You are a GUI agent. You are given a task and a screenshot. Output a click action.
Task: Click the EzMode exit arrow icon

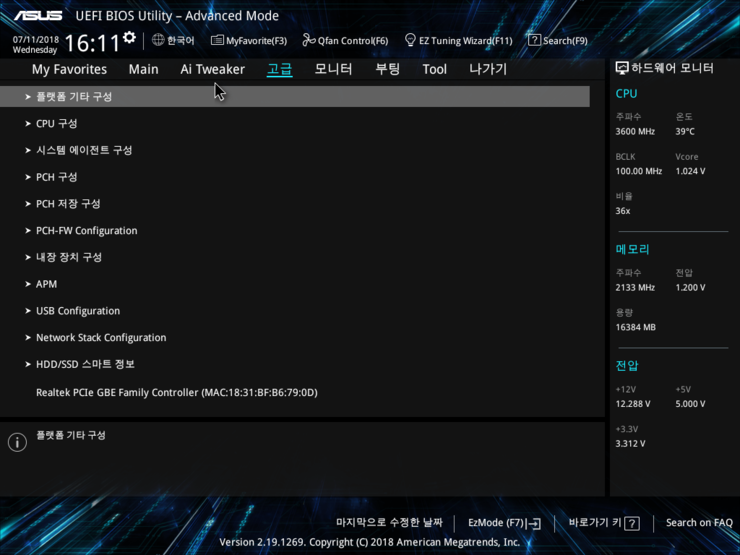pos(534,523)
